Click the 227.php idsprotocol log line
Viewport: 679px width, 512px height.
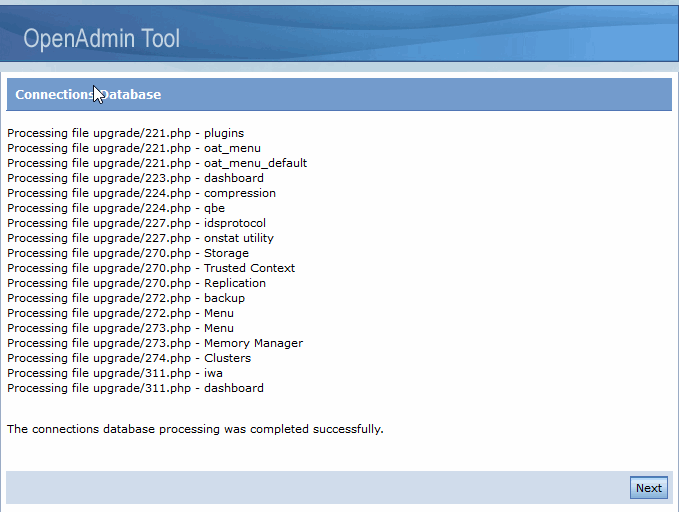(x=136, y=223)
